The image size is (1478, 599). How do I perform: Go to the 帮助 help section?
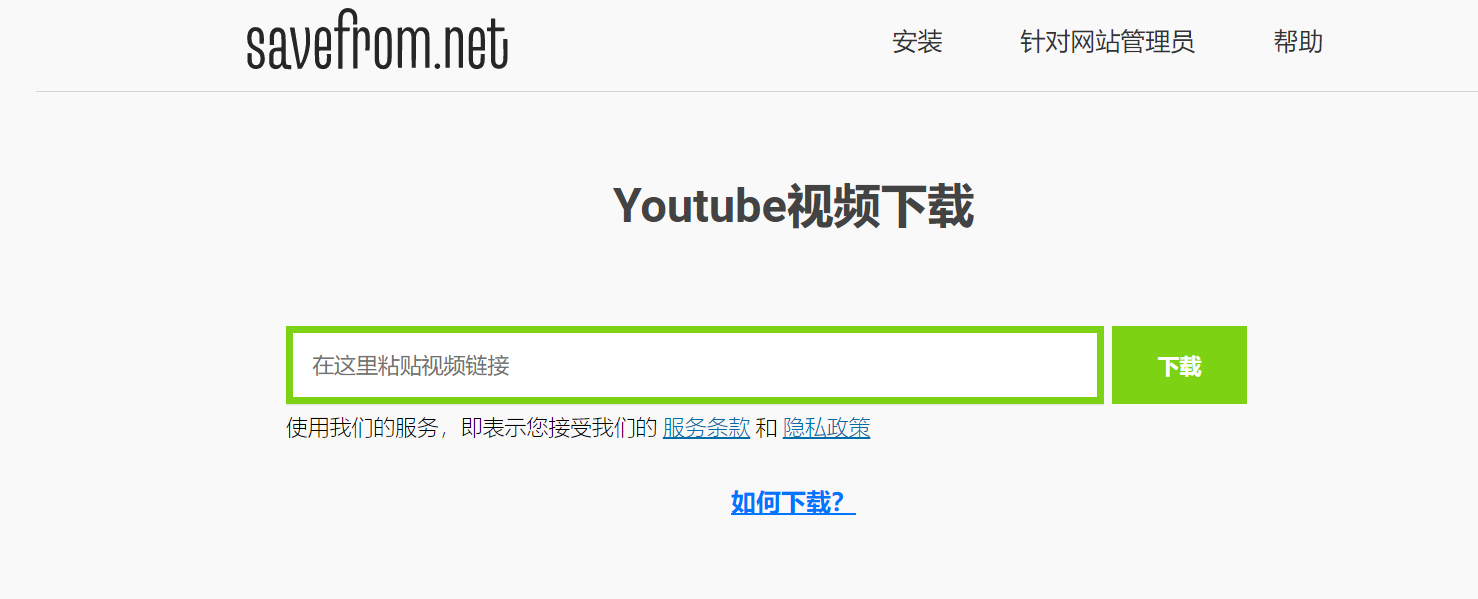[1298, 42]
